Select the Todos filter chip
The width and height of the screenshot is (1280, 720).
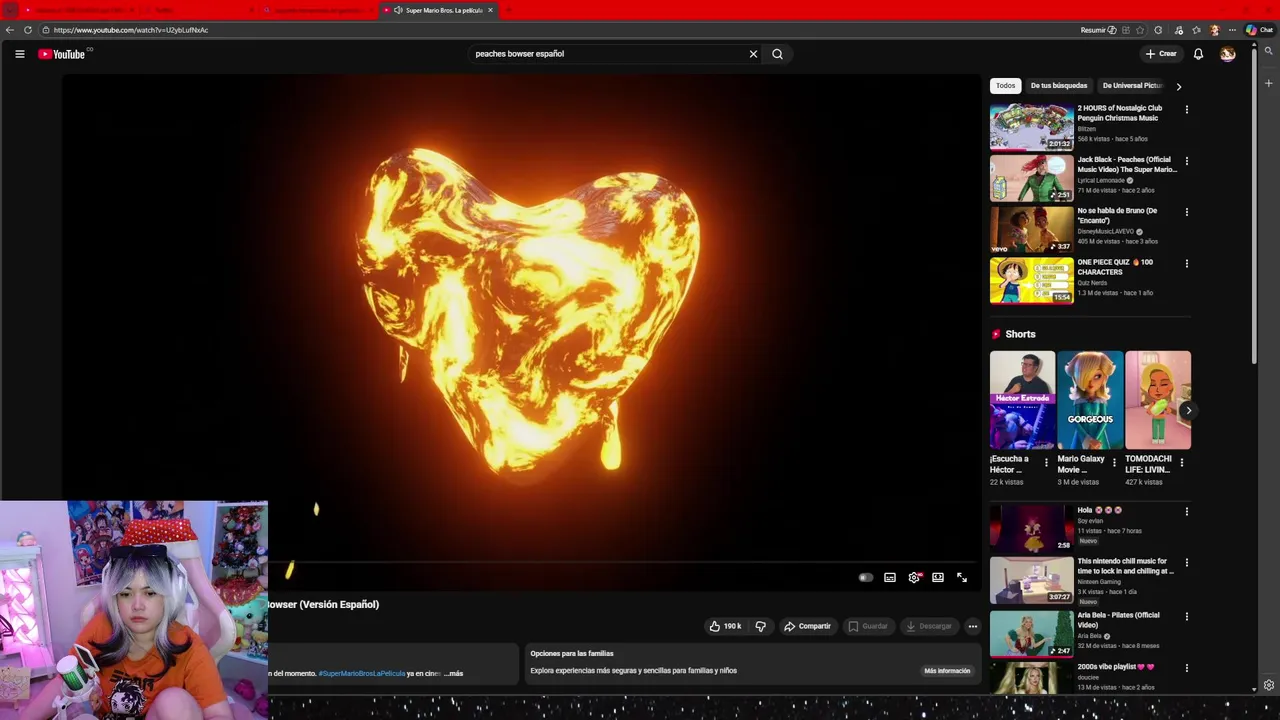click(x=1005, y=86)
